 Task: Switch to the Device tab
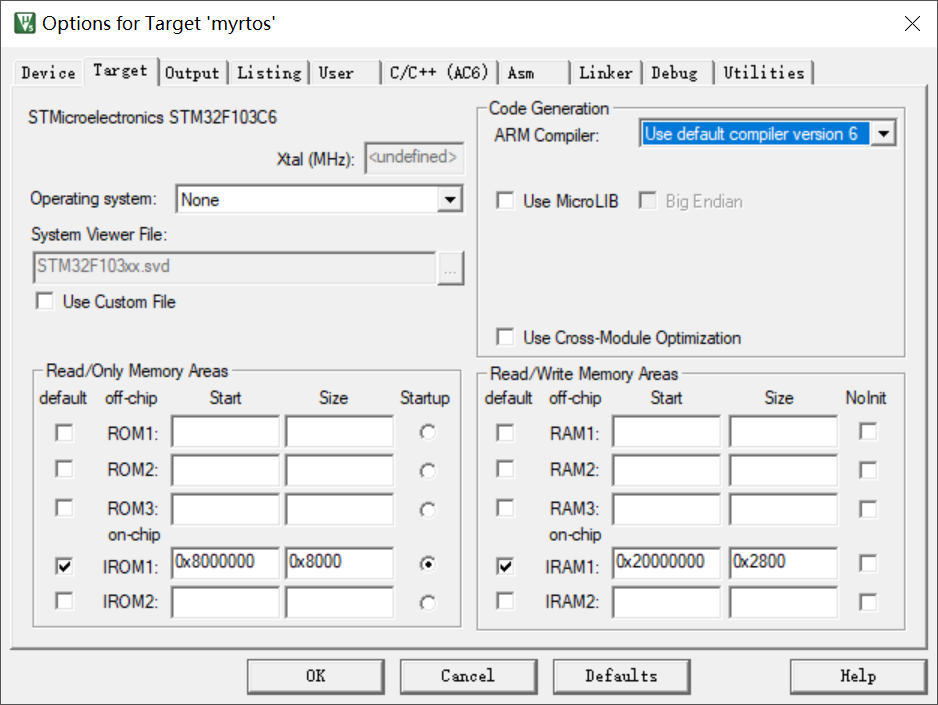click(x=48, y=73)
